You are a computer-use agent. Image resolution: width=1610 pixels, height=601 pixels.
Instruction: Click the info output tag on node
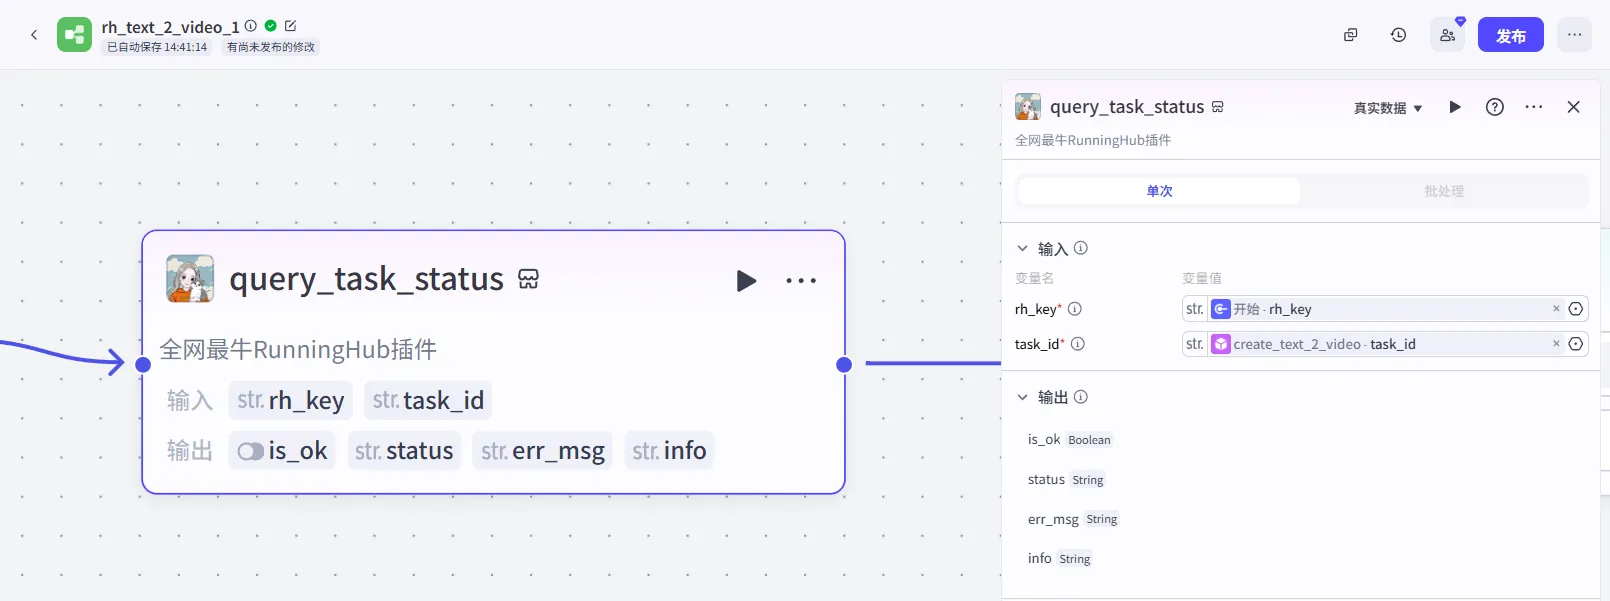coord(669,451)
